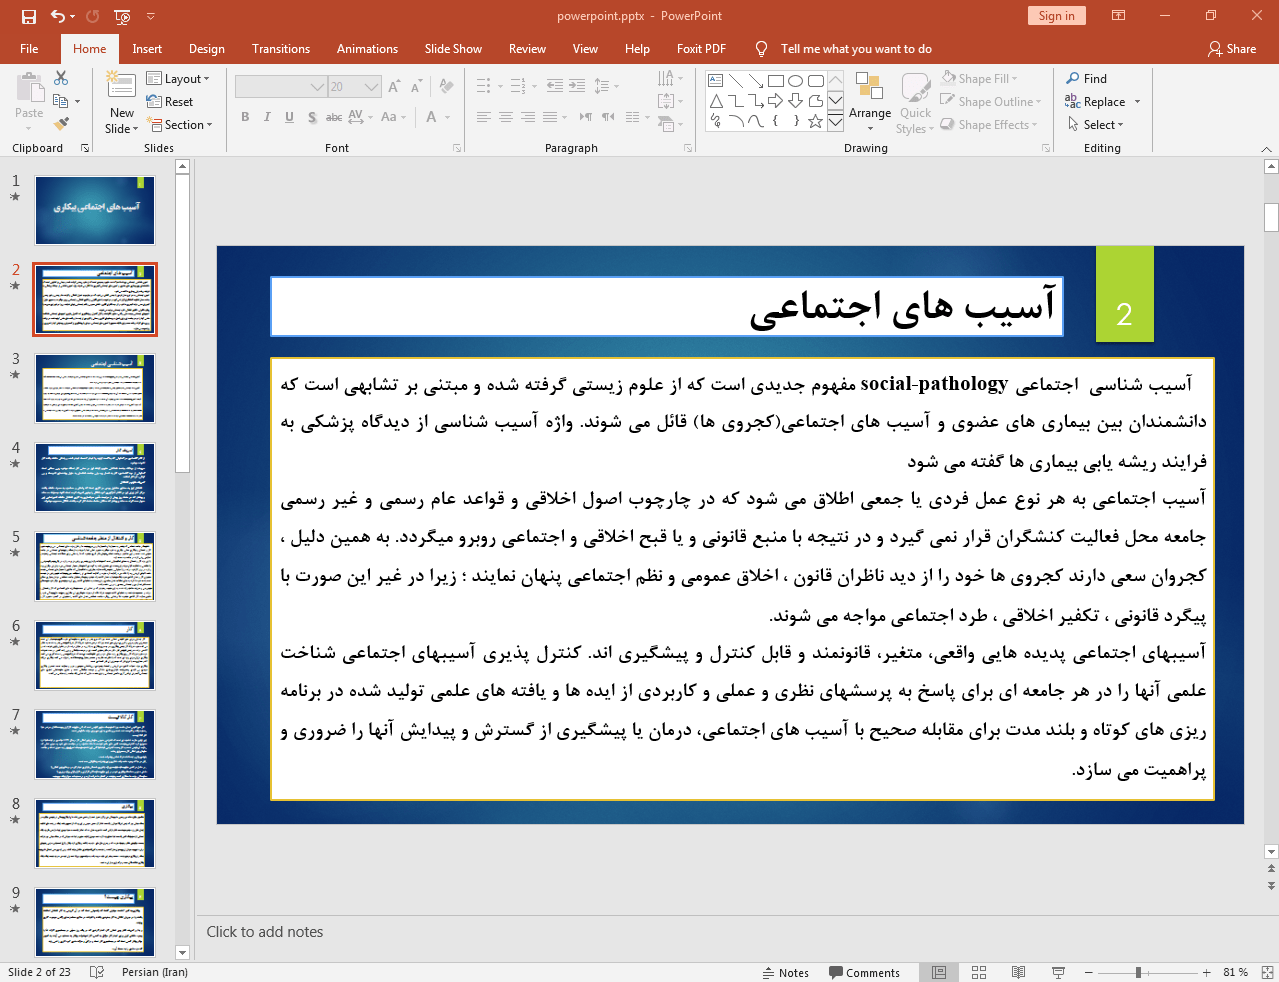Select slide 5 thumbnail

(x=95, y=566)
